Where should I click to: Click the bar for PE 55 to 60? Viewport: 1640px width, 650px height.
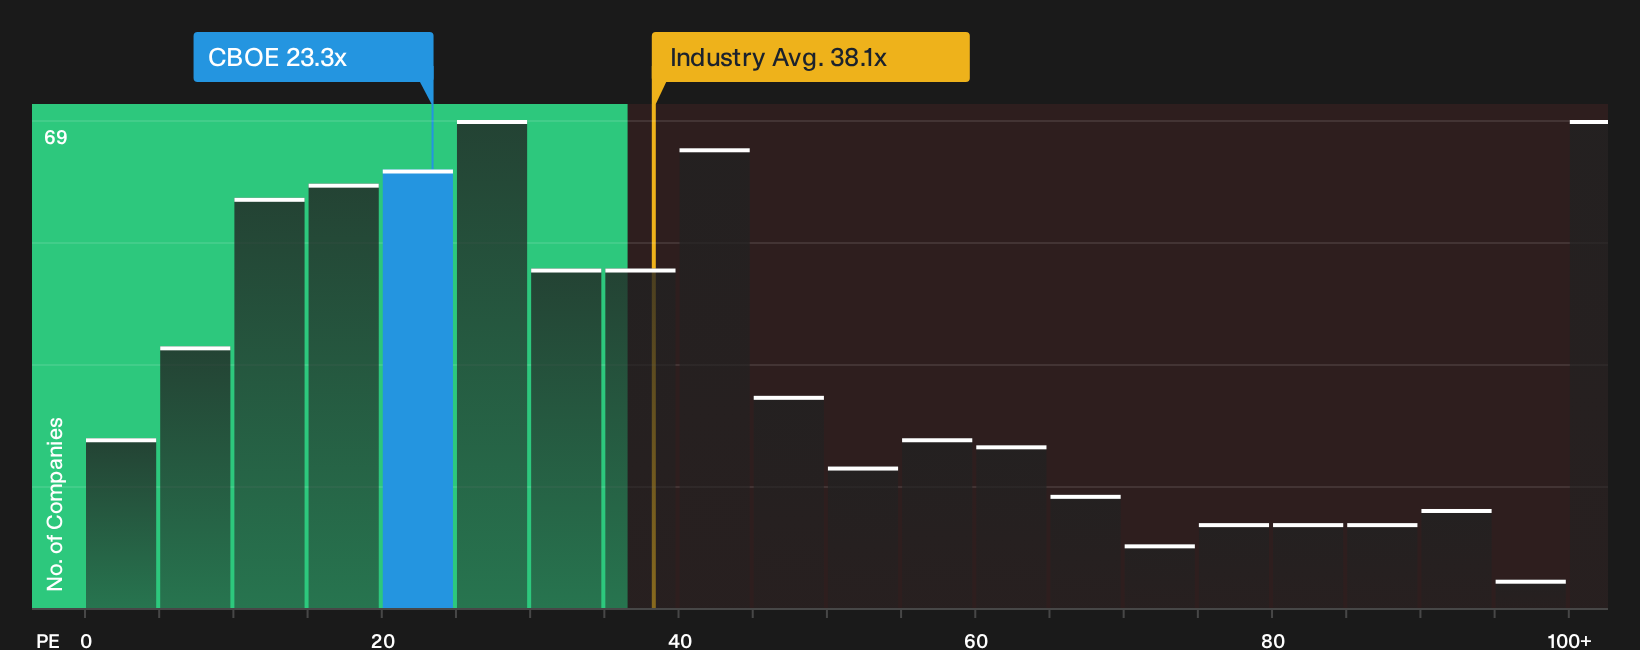(x=937, y=523)
